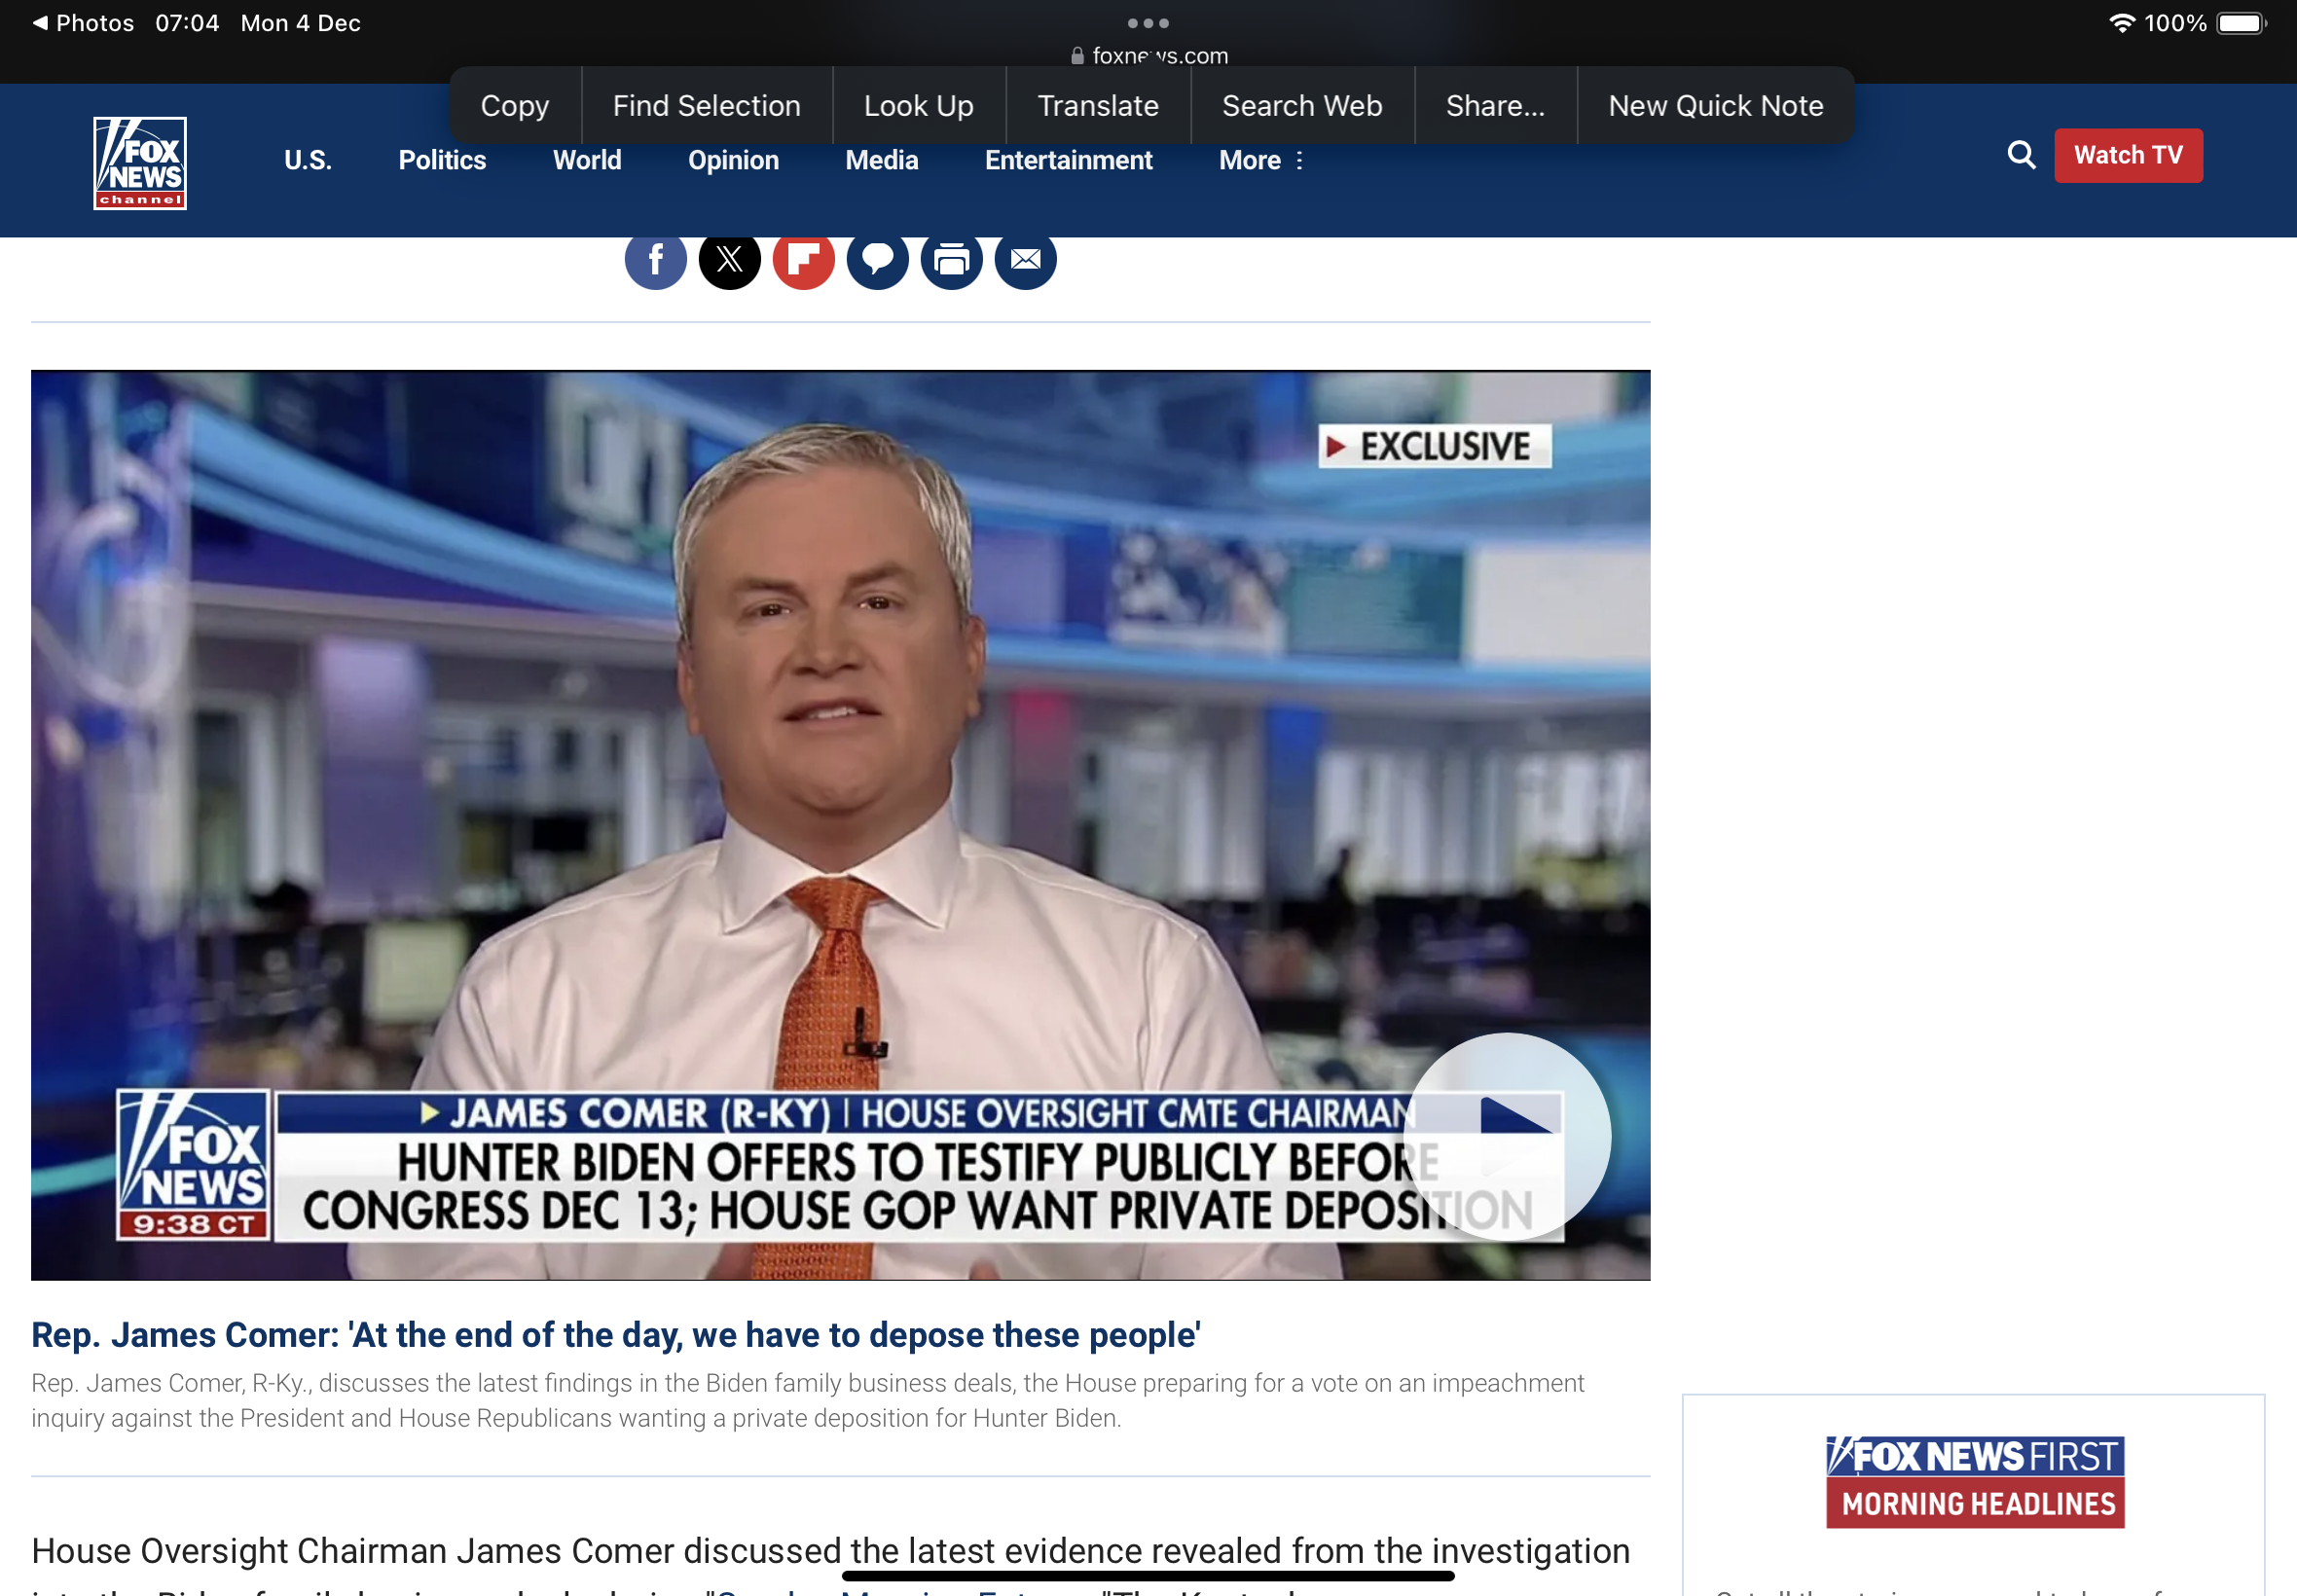The width and height of the screenshot is (2297, 1596).
Task: Tap the James Comer video thumbnail
Action: [x=840, y=825]
